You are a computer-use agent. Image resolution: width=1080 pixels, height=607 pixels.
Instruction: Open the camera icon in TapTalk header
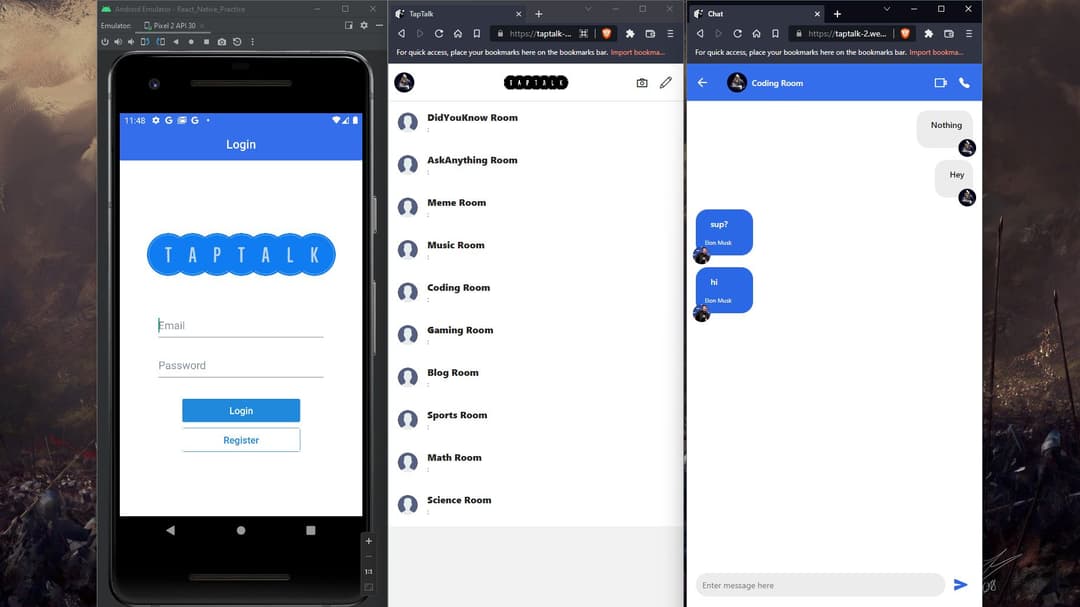642,83
